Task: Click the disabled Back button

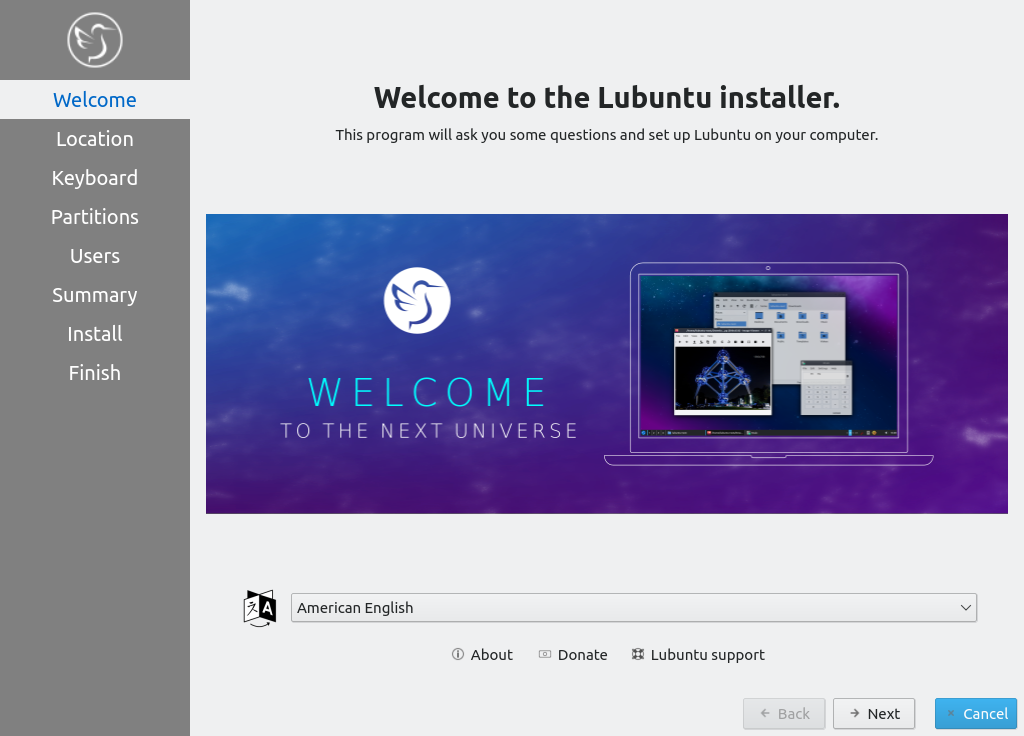Action: (x=784, y=713)
